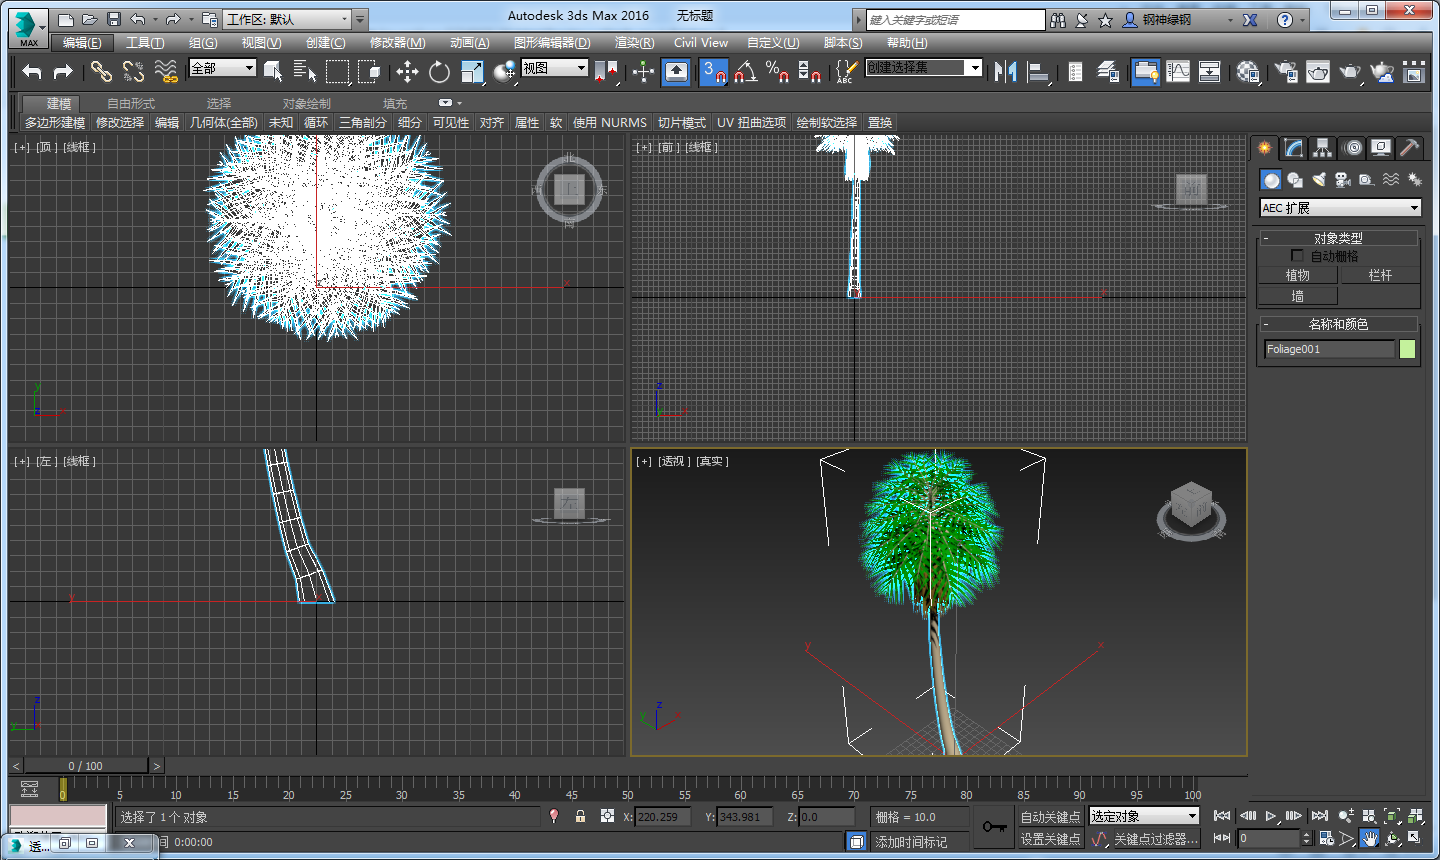Open the 视图 reference coordinate dropdown
The width and height of the screenshot is (1440, 860).
pos(554,68)
